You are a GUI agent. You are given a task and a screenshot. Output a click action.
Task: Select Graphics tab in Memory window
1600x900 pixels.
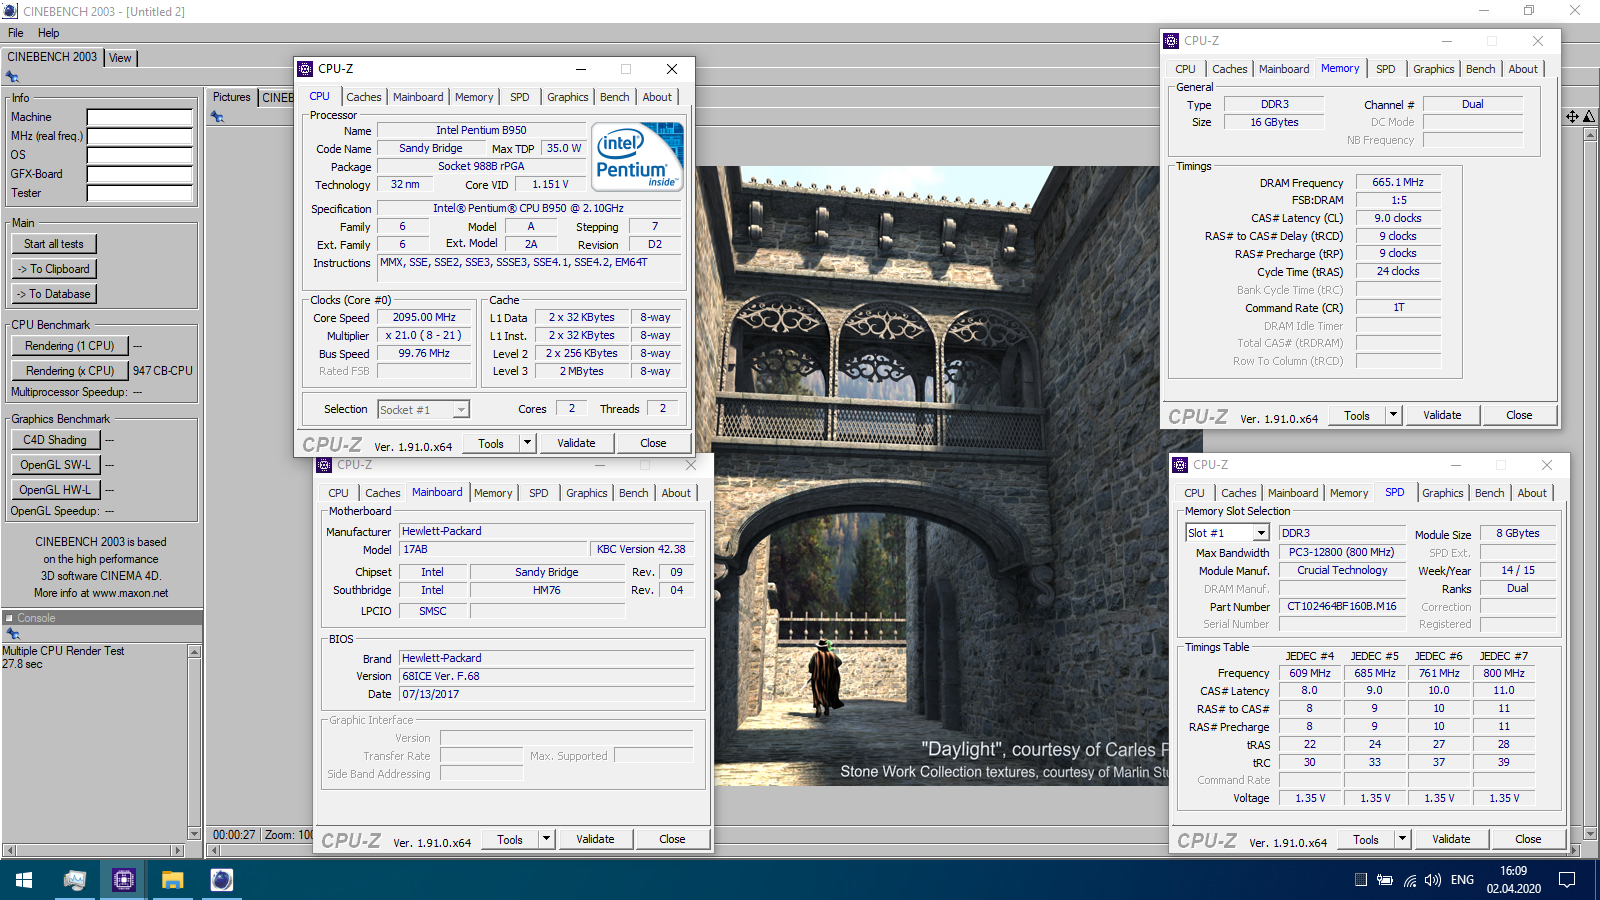click(1434, 69)
